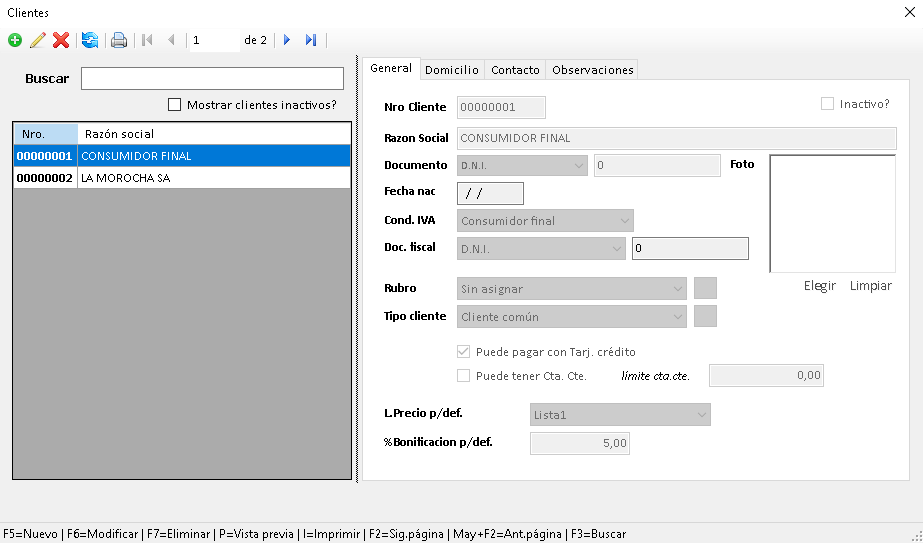Click the Buscar search input field
923x543 pixels.
pyautogui.click(x=212, y=79)
